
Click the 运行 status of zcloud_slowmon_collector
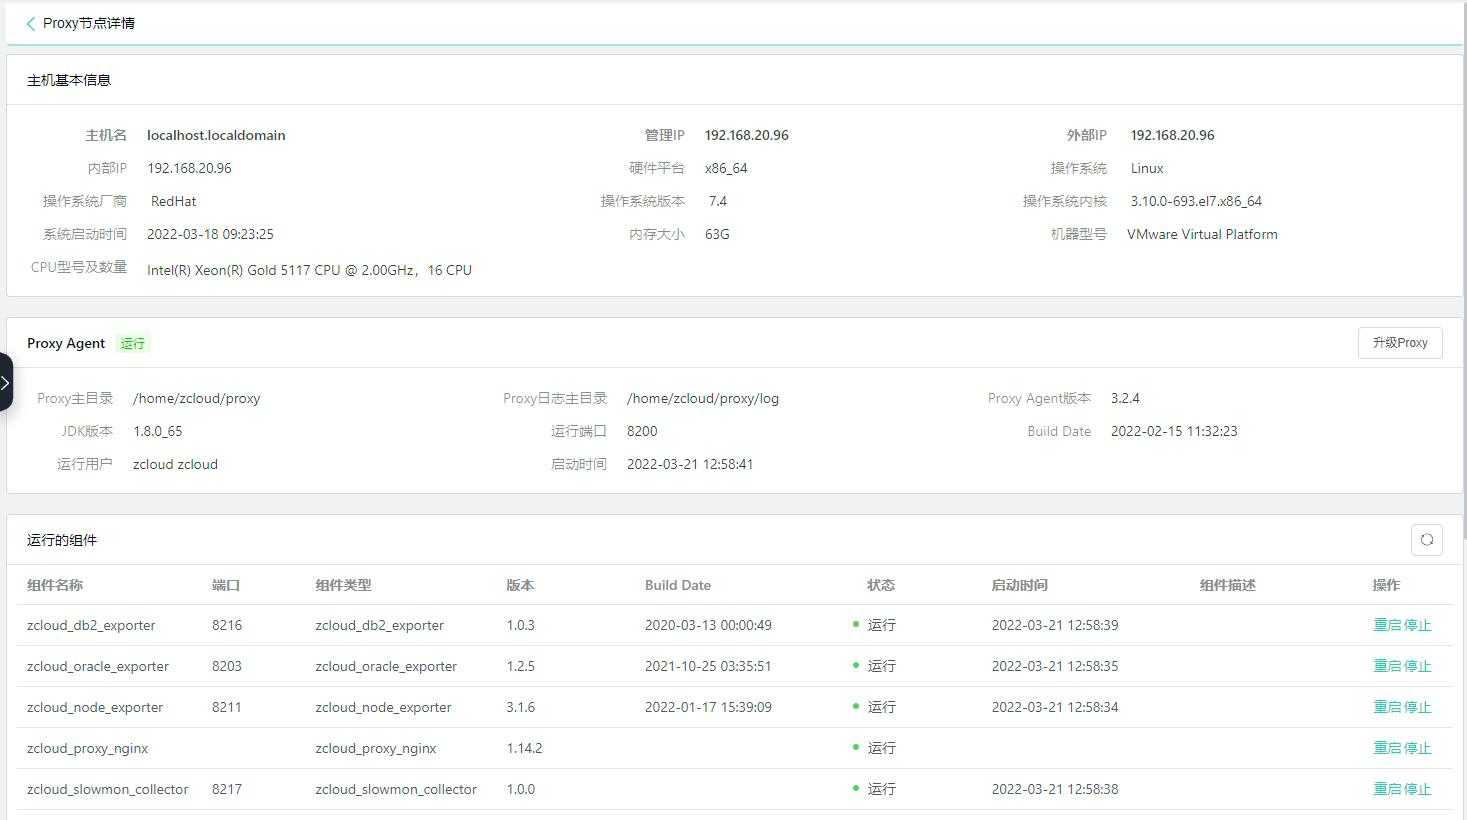click(881, 789)
